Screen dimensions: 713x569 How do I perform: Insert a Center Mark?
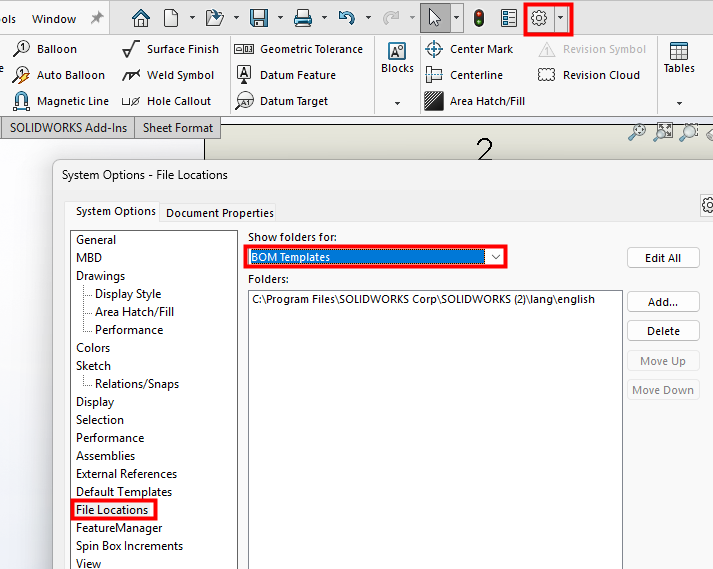(469, 49)
